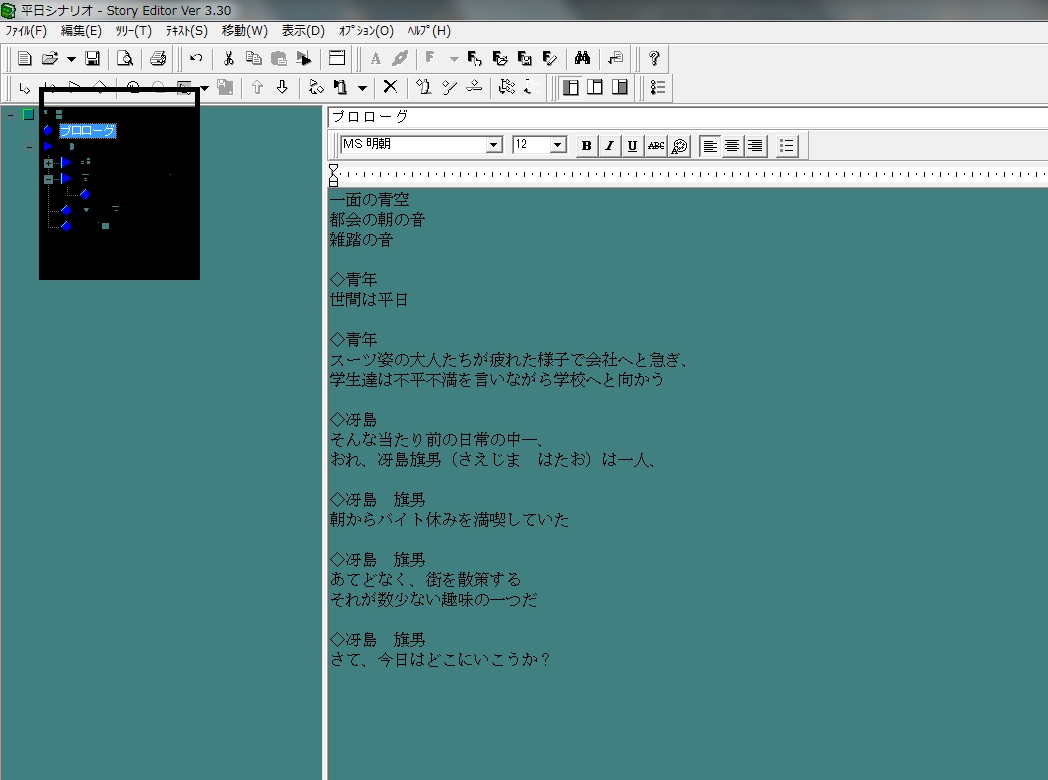Select the プロローグ tree node

tap(88, 130)
